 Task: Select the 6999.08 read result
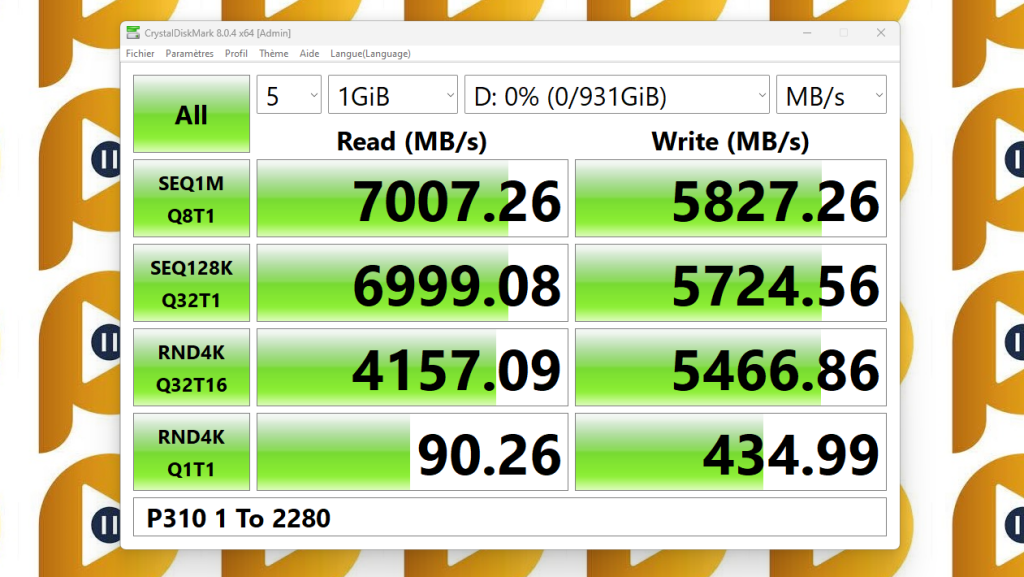[412, 283]
